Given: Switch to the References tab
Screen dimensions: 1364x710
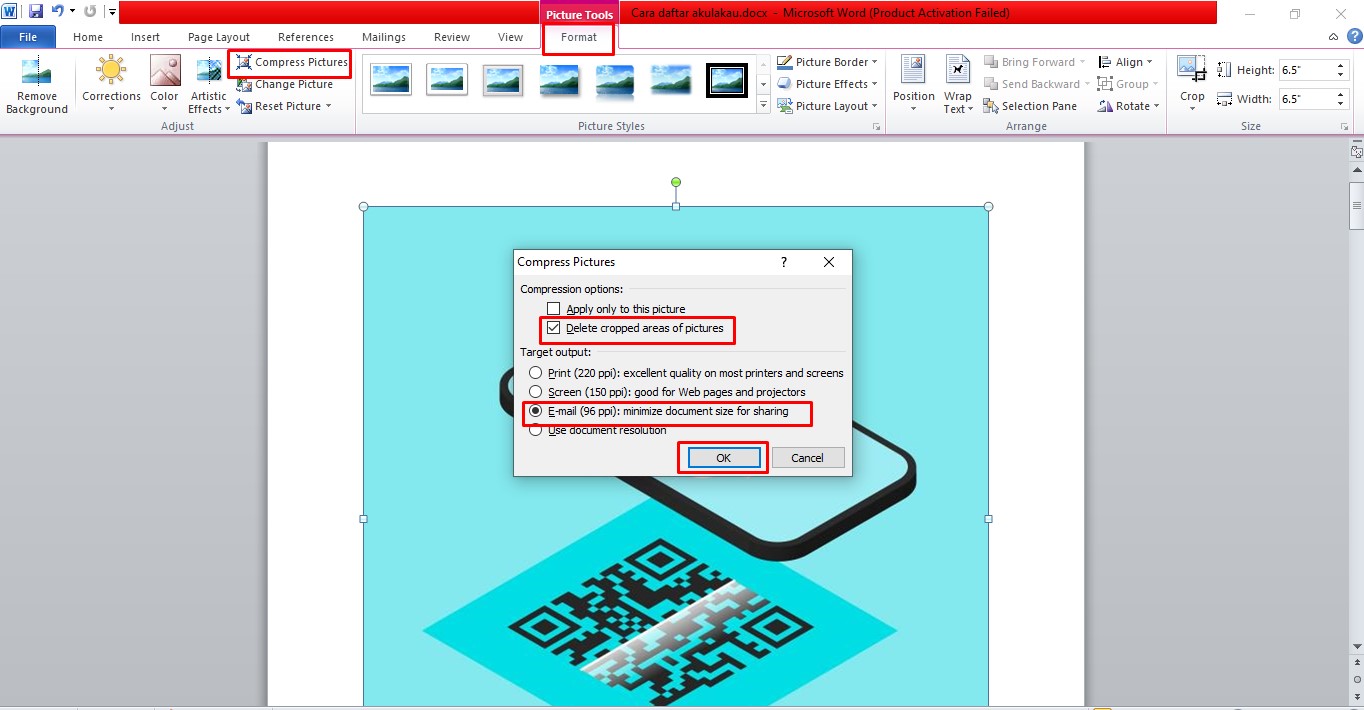Looking at the screenshot, I should [x=306, y=37].
